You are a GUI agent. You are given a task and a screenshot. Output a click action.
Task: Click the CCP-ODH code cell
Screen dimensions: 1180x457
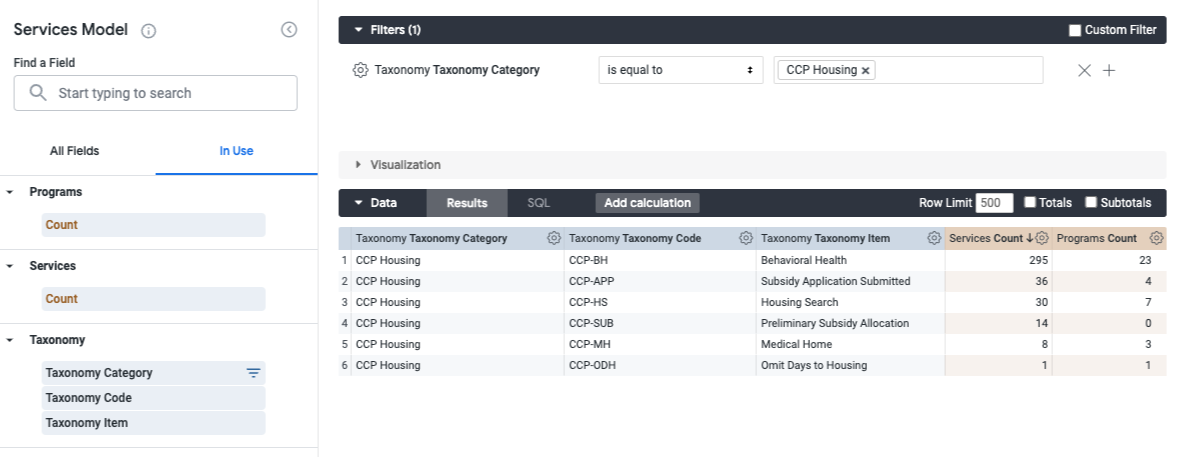pyautogui.click(x=660, y=365)
